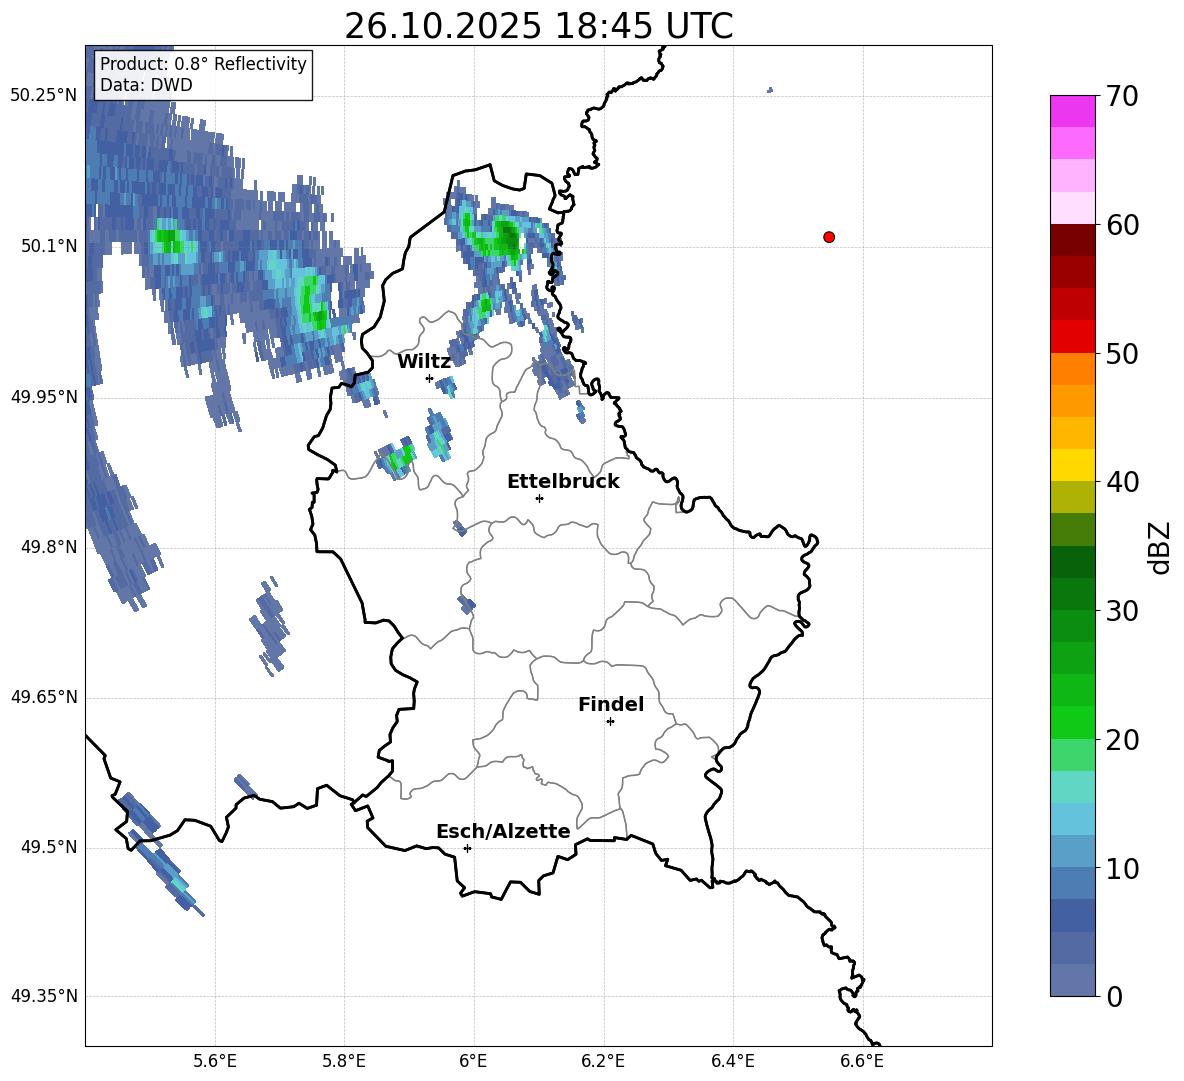Screen dimensions: 1184x1081
Task: Click the Esch/Alzette station cross marker
Action: coord(467,848)
